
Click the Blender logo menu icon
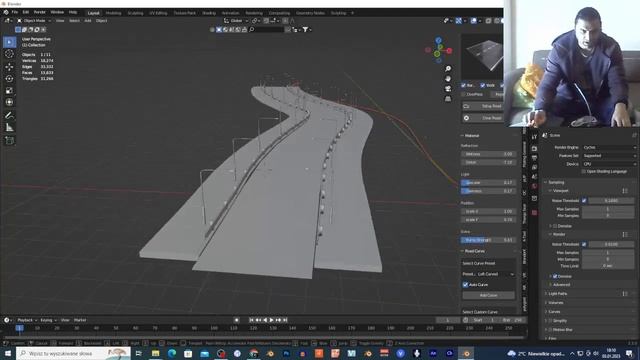6,12
